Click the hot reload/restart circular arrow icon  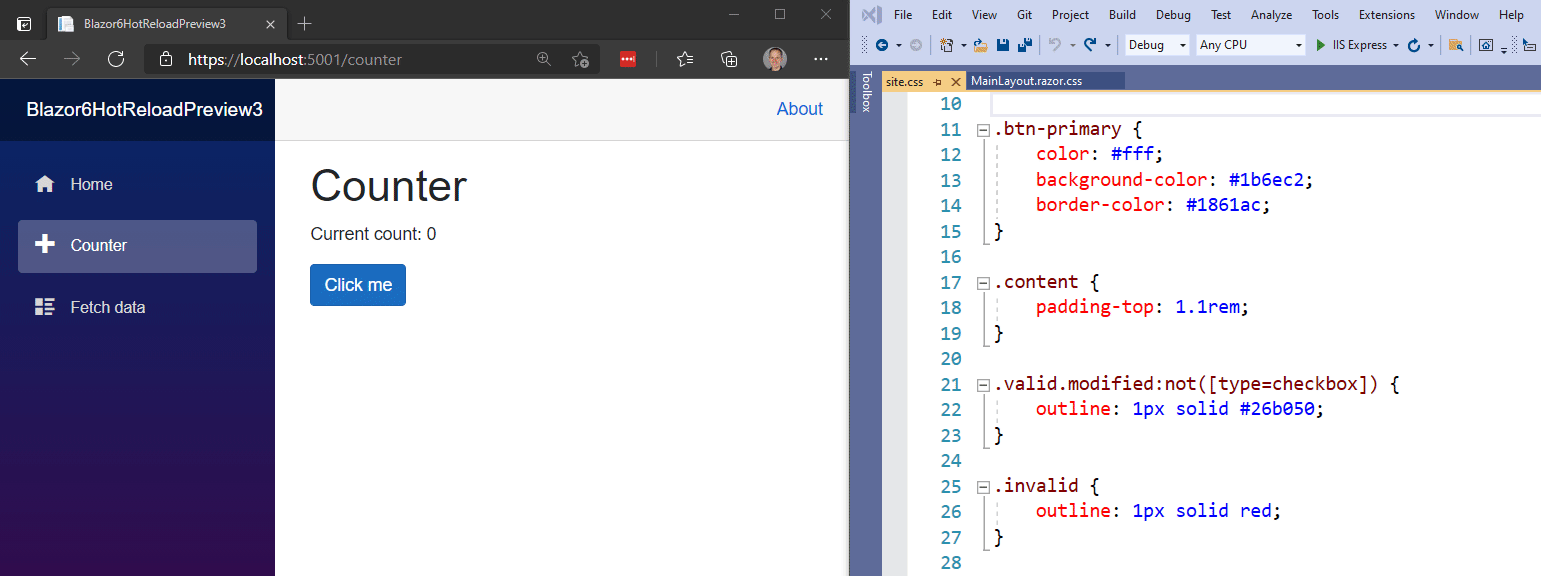[1413, 46]
